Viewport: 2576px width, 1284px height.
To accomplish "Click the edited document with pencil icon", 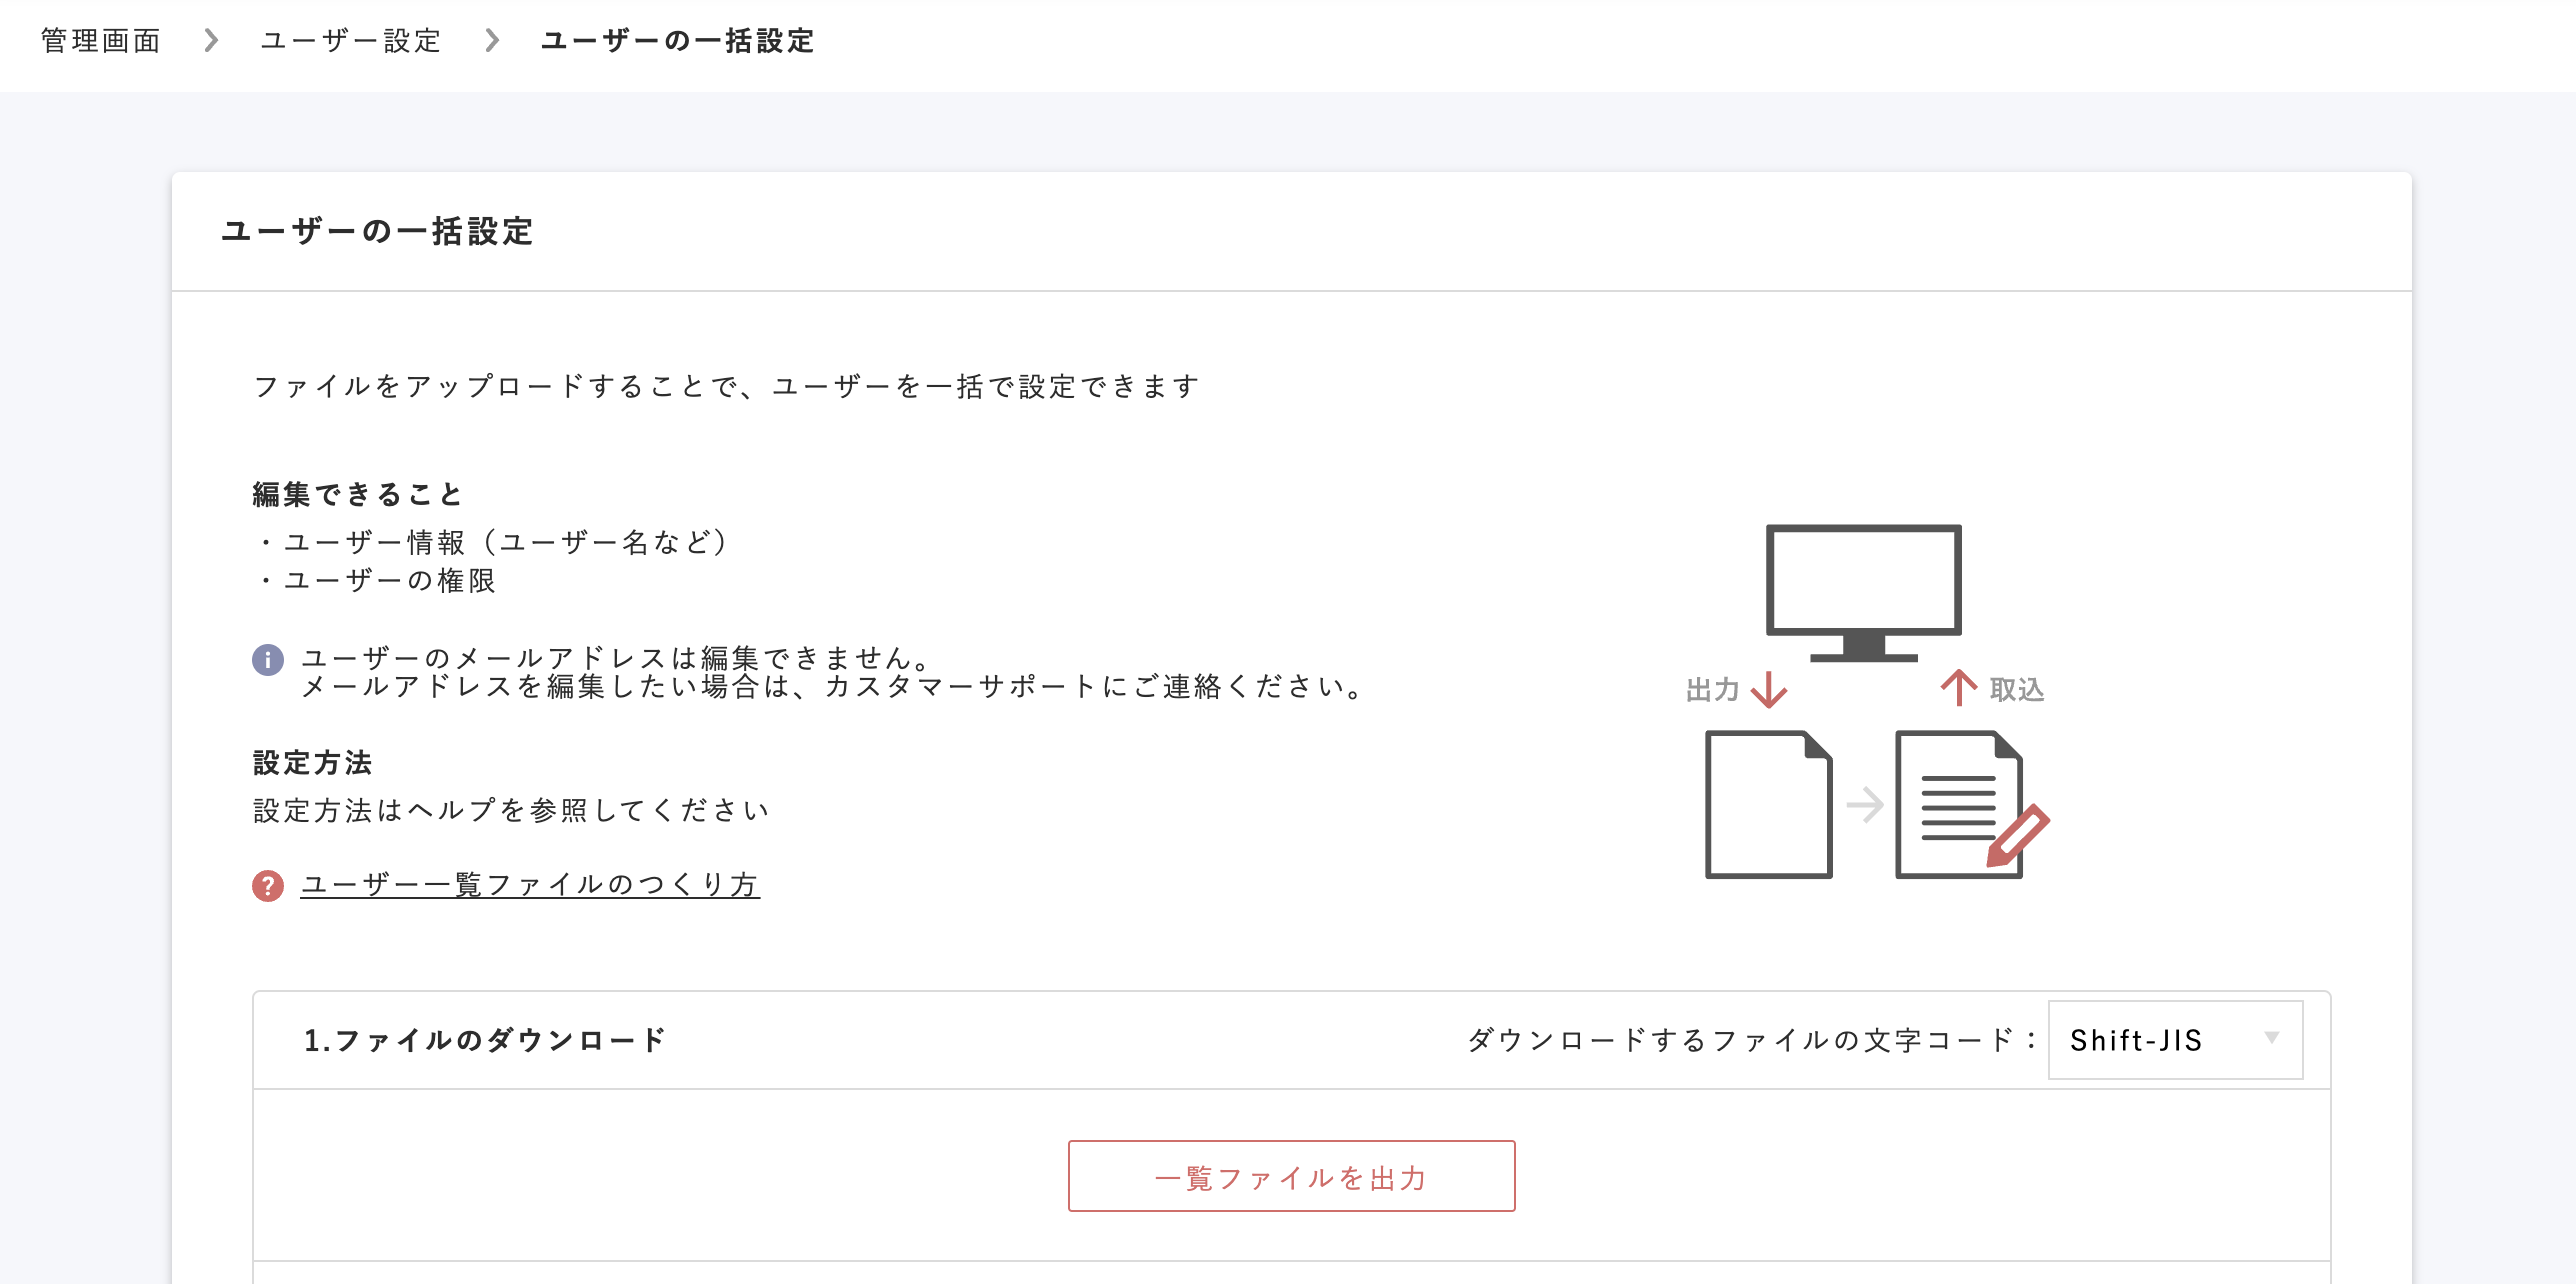I will click(x=1972, y=805).
